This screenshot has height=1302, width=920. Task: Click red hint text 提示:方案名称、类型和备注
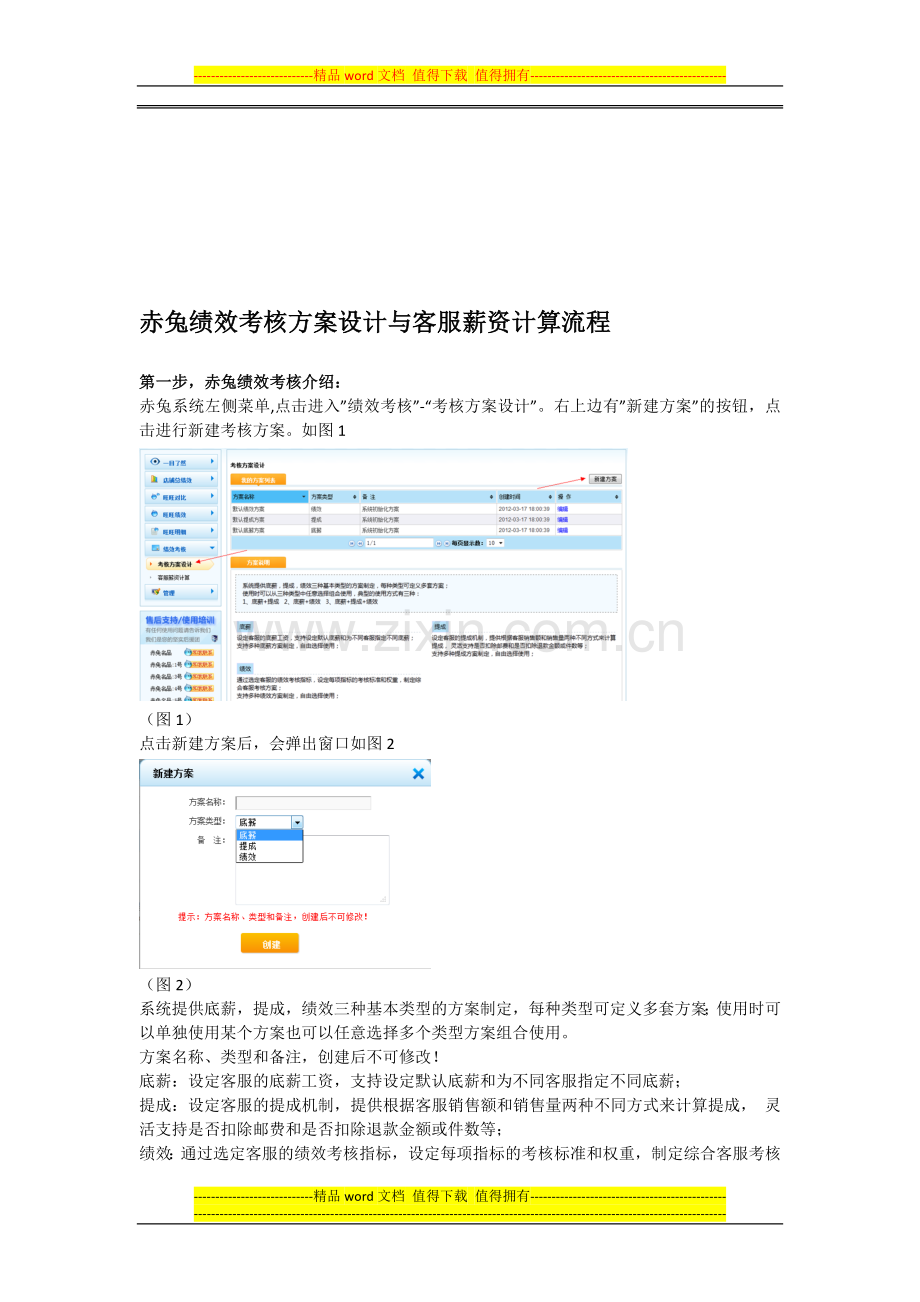tap(273, 916)
